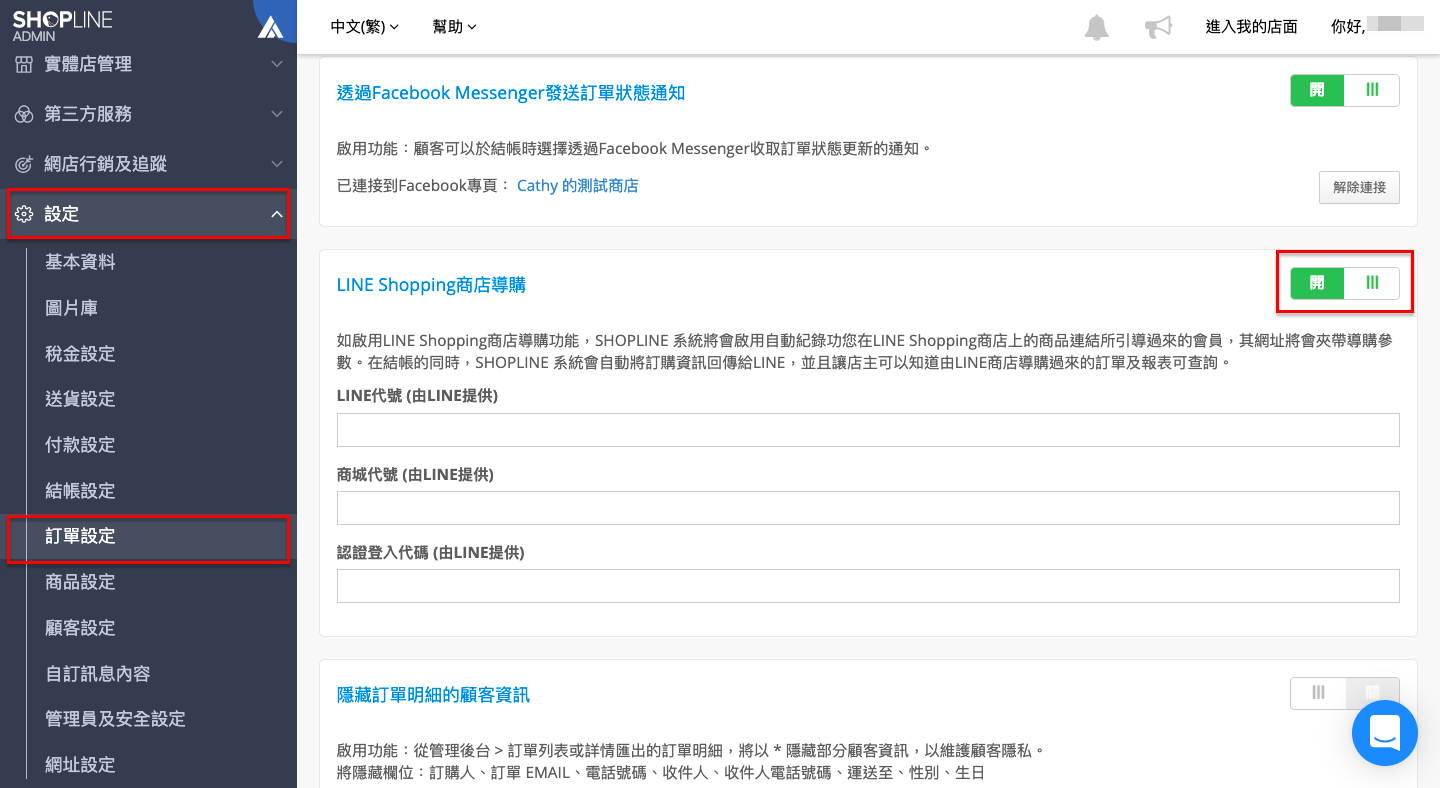Image resolution: width=1440 pixels, height=788 pixels.
Task: Open 商品設定 page
Action: [81, 582]
